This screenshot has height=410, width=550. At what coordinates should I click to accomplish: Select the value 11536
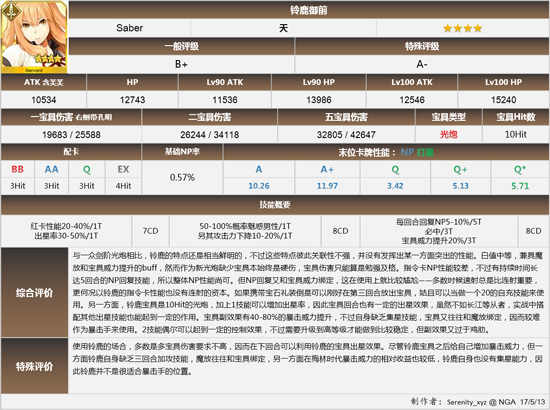[x=225, y=100]
